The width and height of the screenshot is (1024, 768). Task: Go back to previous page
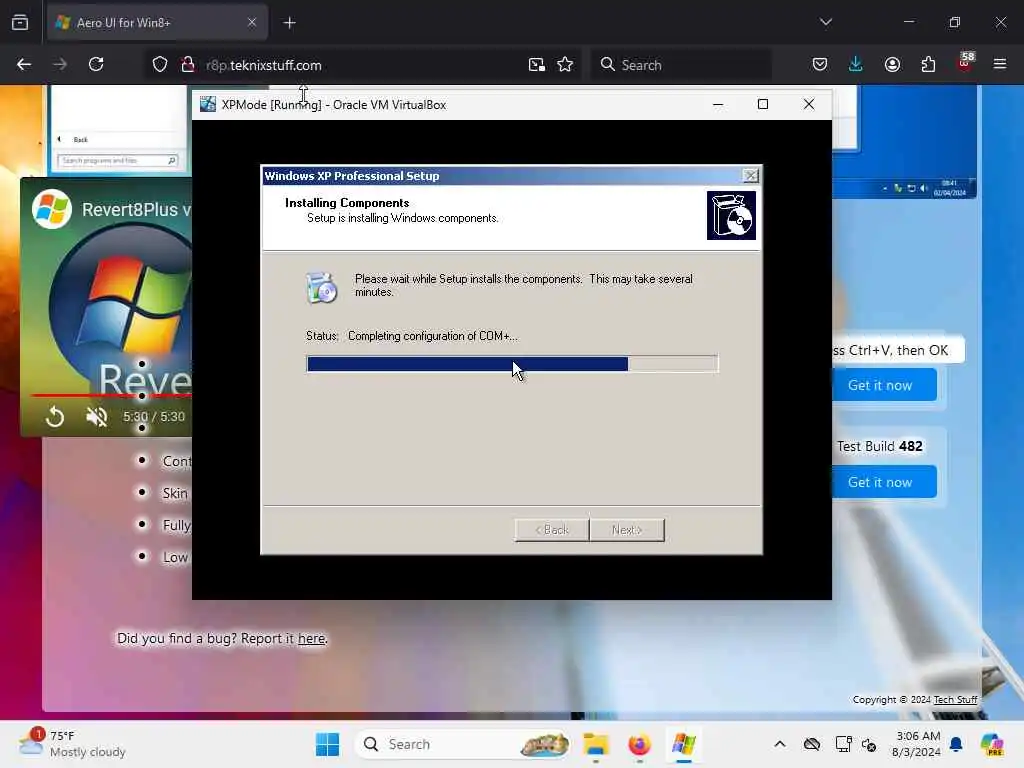24,65
